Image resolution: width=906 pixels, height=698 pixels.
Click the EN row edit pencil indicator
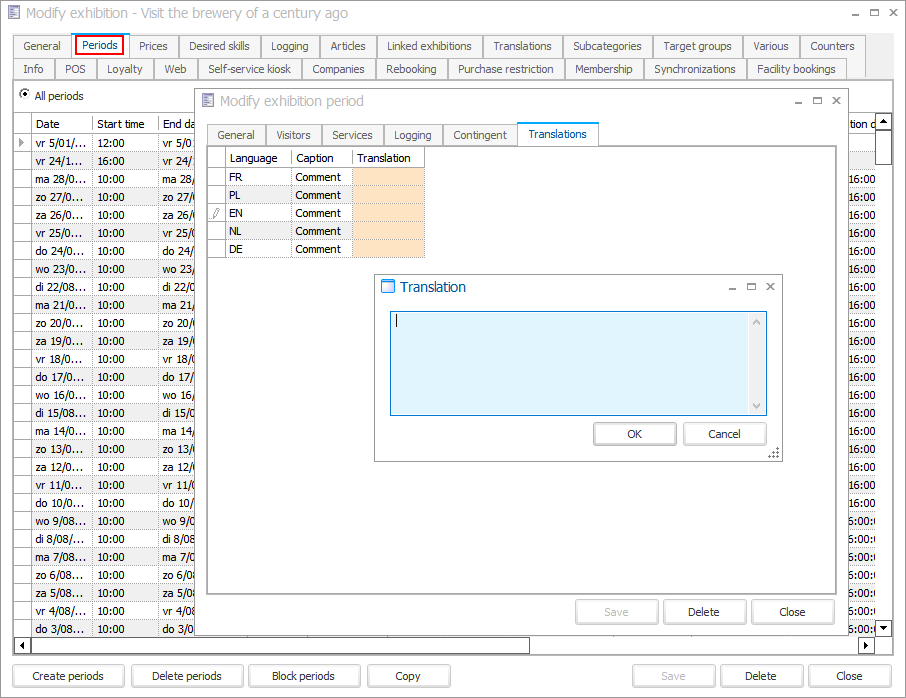216,213
